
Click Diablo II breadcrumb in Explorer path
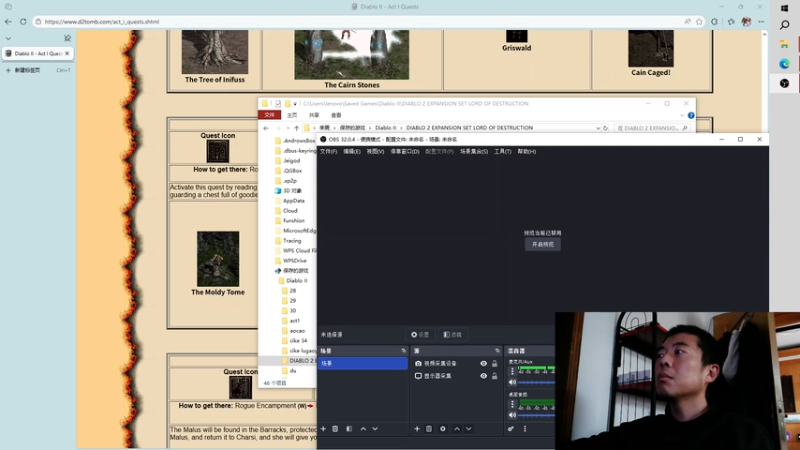point(386,128)
